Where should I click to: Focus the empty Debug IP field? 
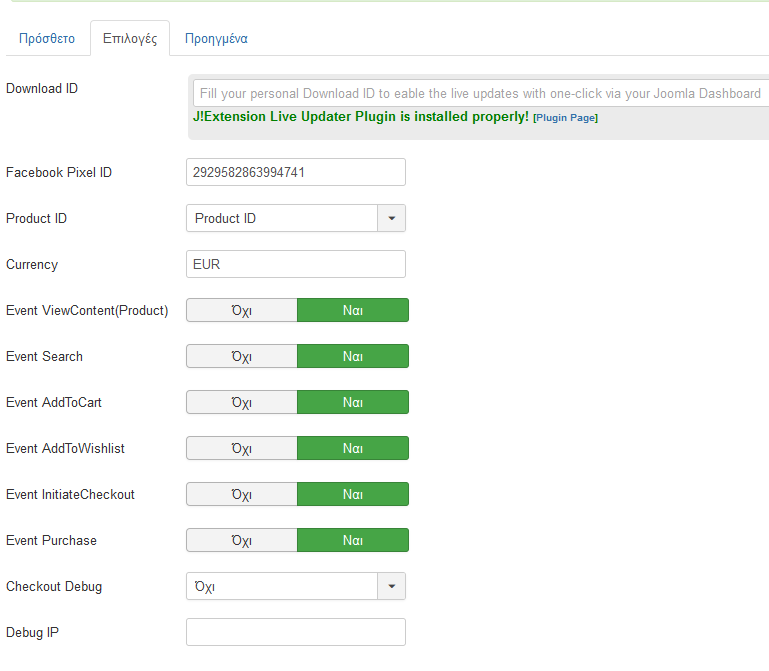296,632
